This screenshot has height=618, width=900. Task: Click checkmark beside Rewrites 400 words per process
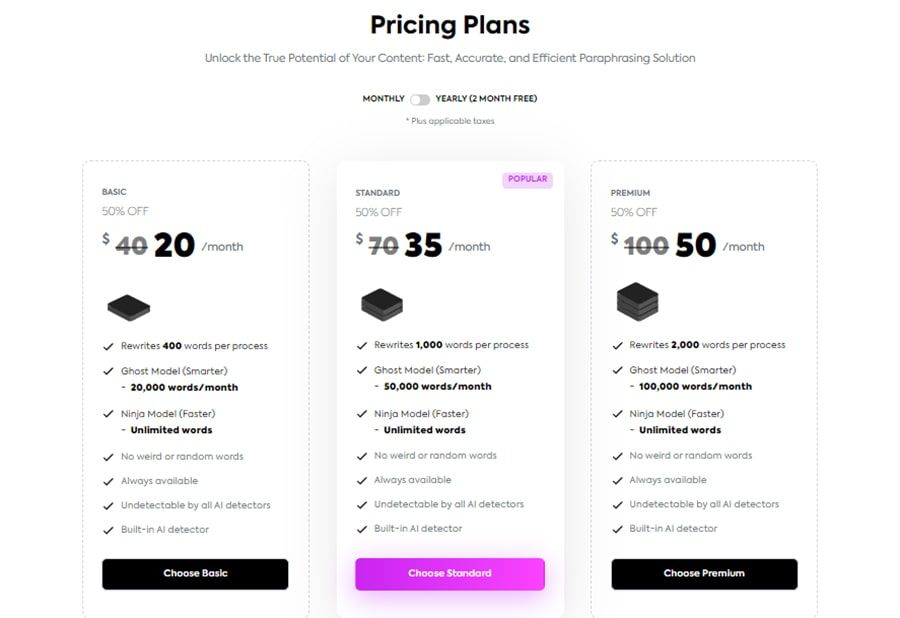(108, 347)
